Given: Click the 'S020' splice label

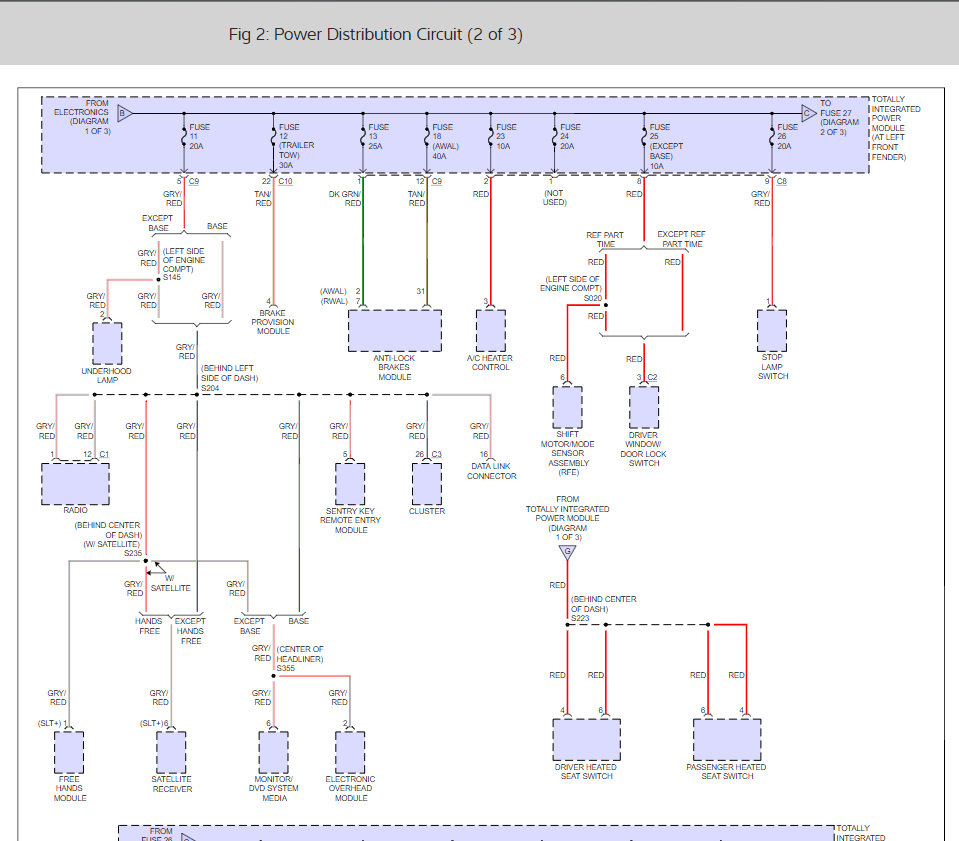Looking at the screenshot, I should point(592,298).
